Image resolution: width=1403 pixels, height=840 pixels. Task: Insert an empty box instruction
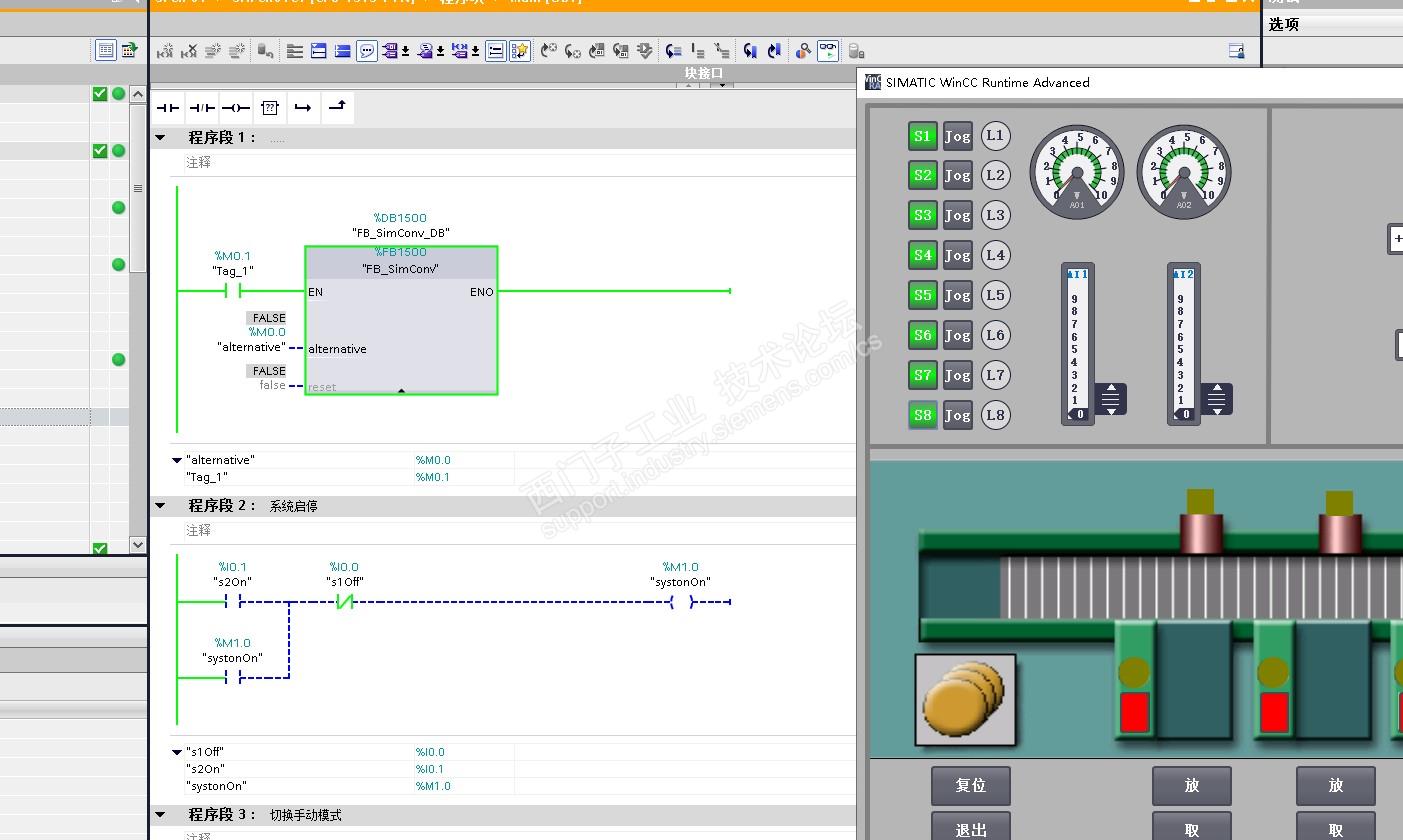270,108
